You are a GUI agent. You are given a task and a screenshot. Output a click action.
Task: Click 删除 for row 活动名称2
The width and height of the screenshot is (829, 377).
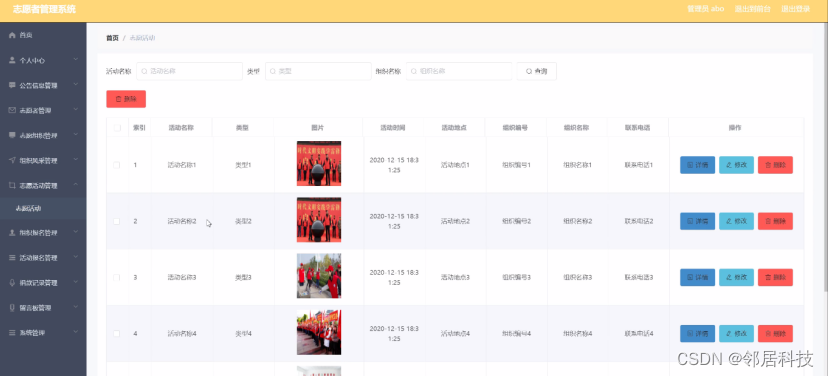pyautogui.click(x=775, y=221)
